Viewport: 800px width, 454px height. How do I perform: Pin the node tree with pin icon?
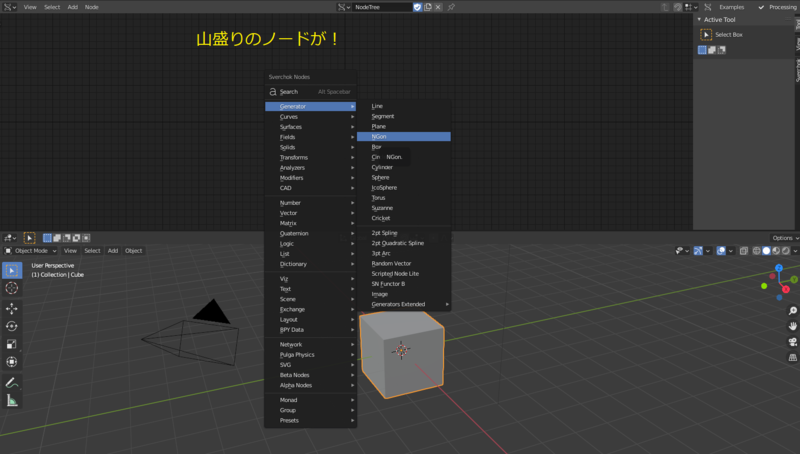[x=451, y=7]
